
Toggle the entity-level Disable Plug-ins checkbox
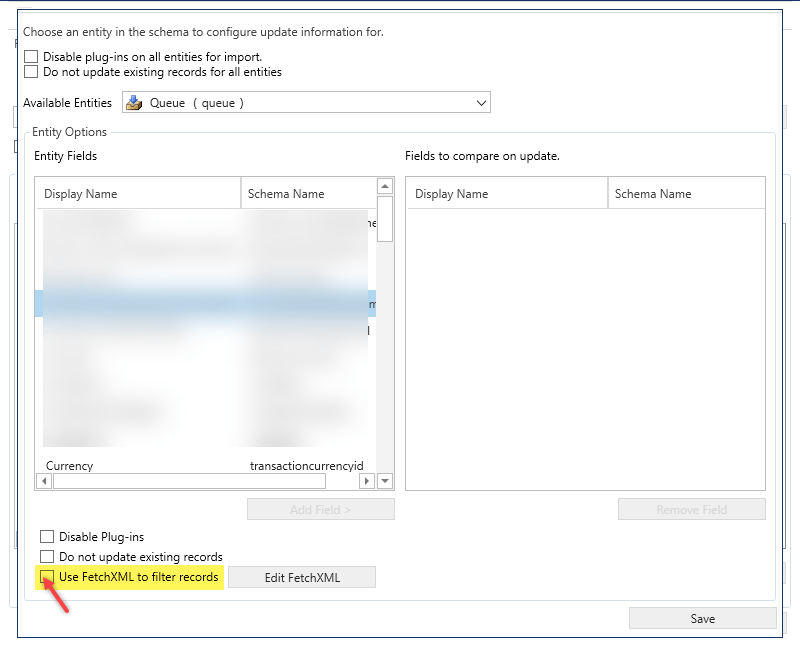[x=47, y=537]
